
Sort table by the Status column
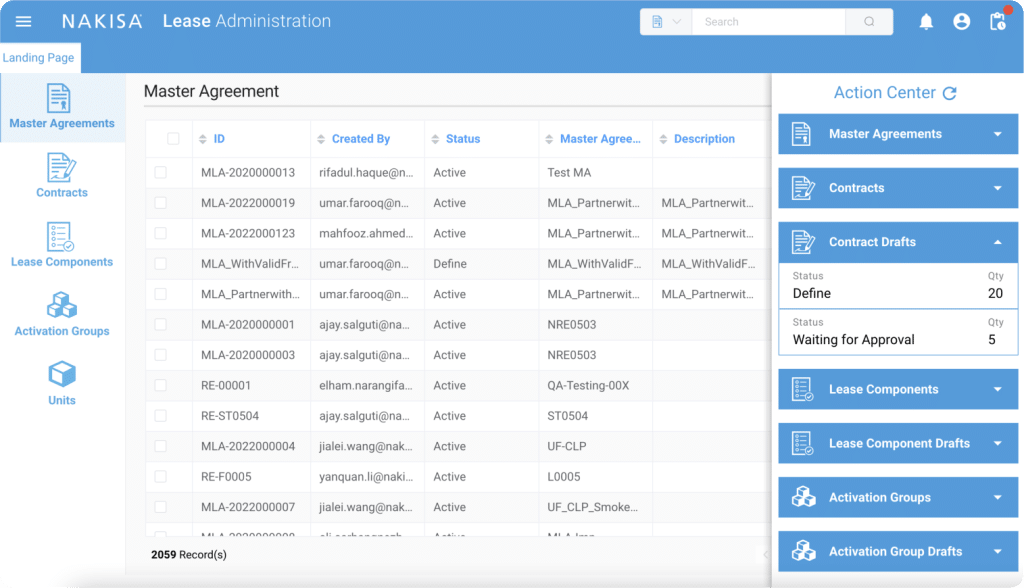point(463,139)
